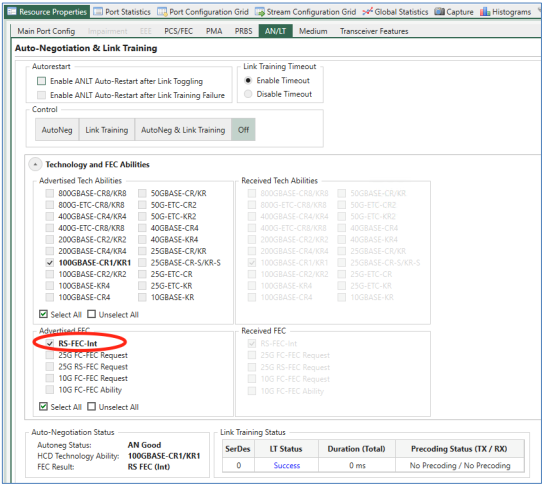
Task: Click the Success LT Status link
Action: (287, 465)
